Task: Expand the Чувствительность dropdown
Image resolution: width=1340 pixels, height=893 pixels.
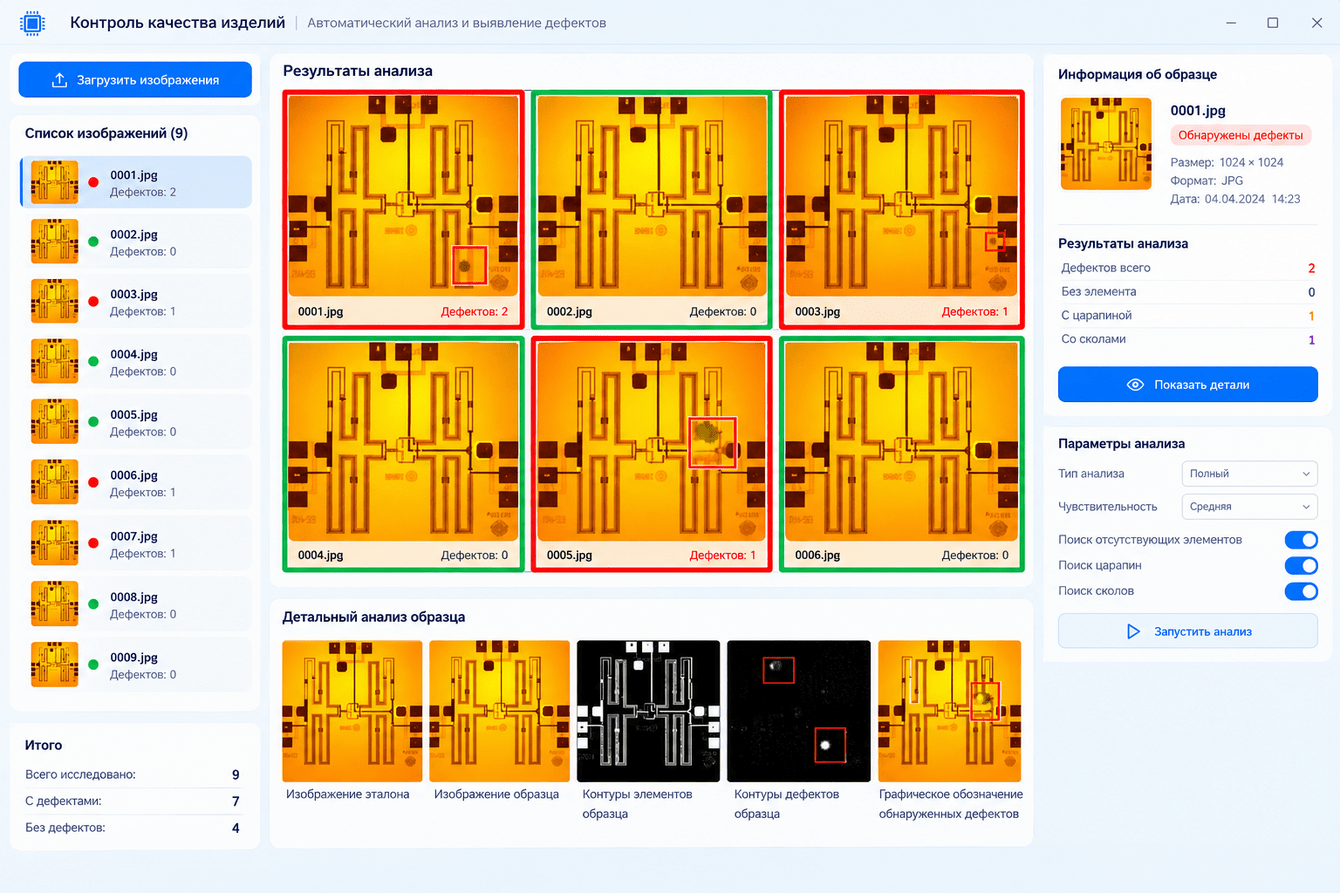Action: coord(1249,507)
